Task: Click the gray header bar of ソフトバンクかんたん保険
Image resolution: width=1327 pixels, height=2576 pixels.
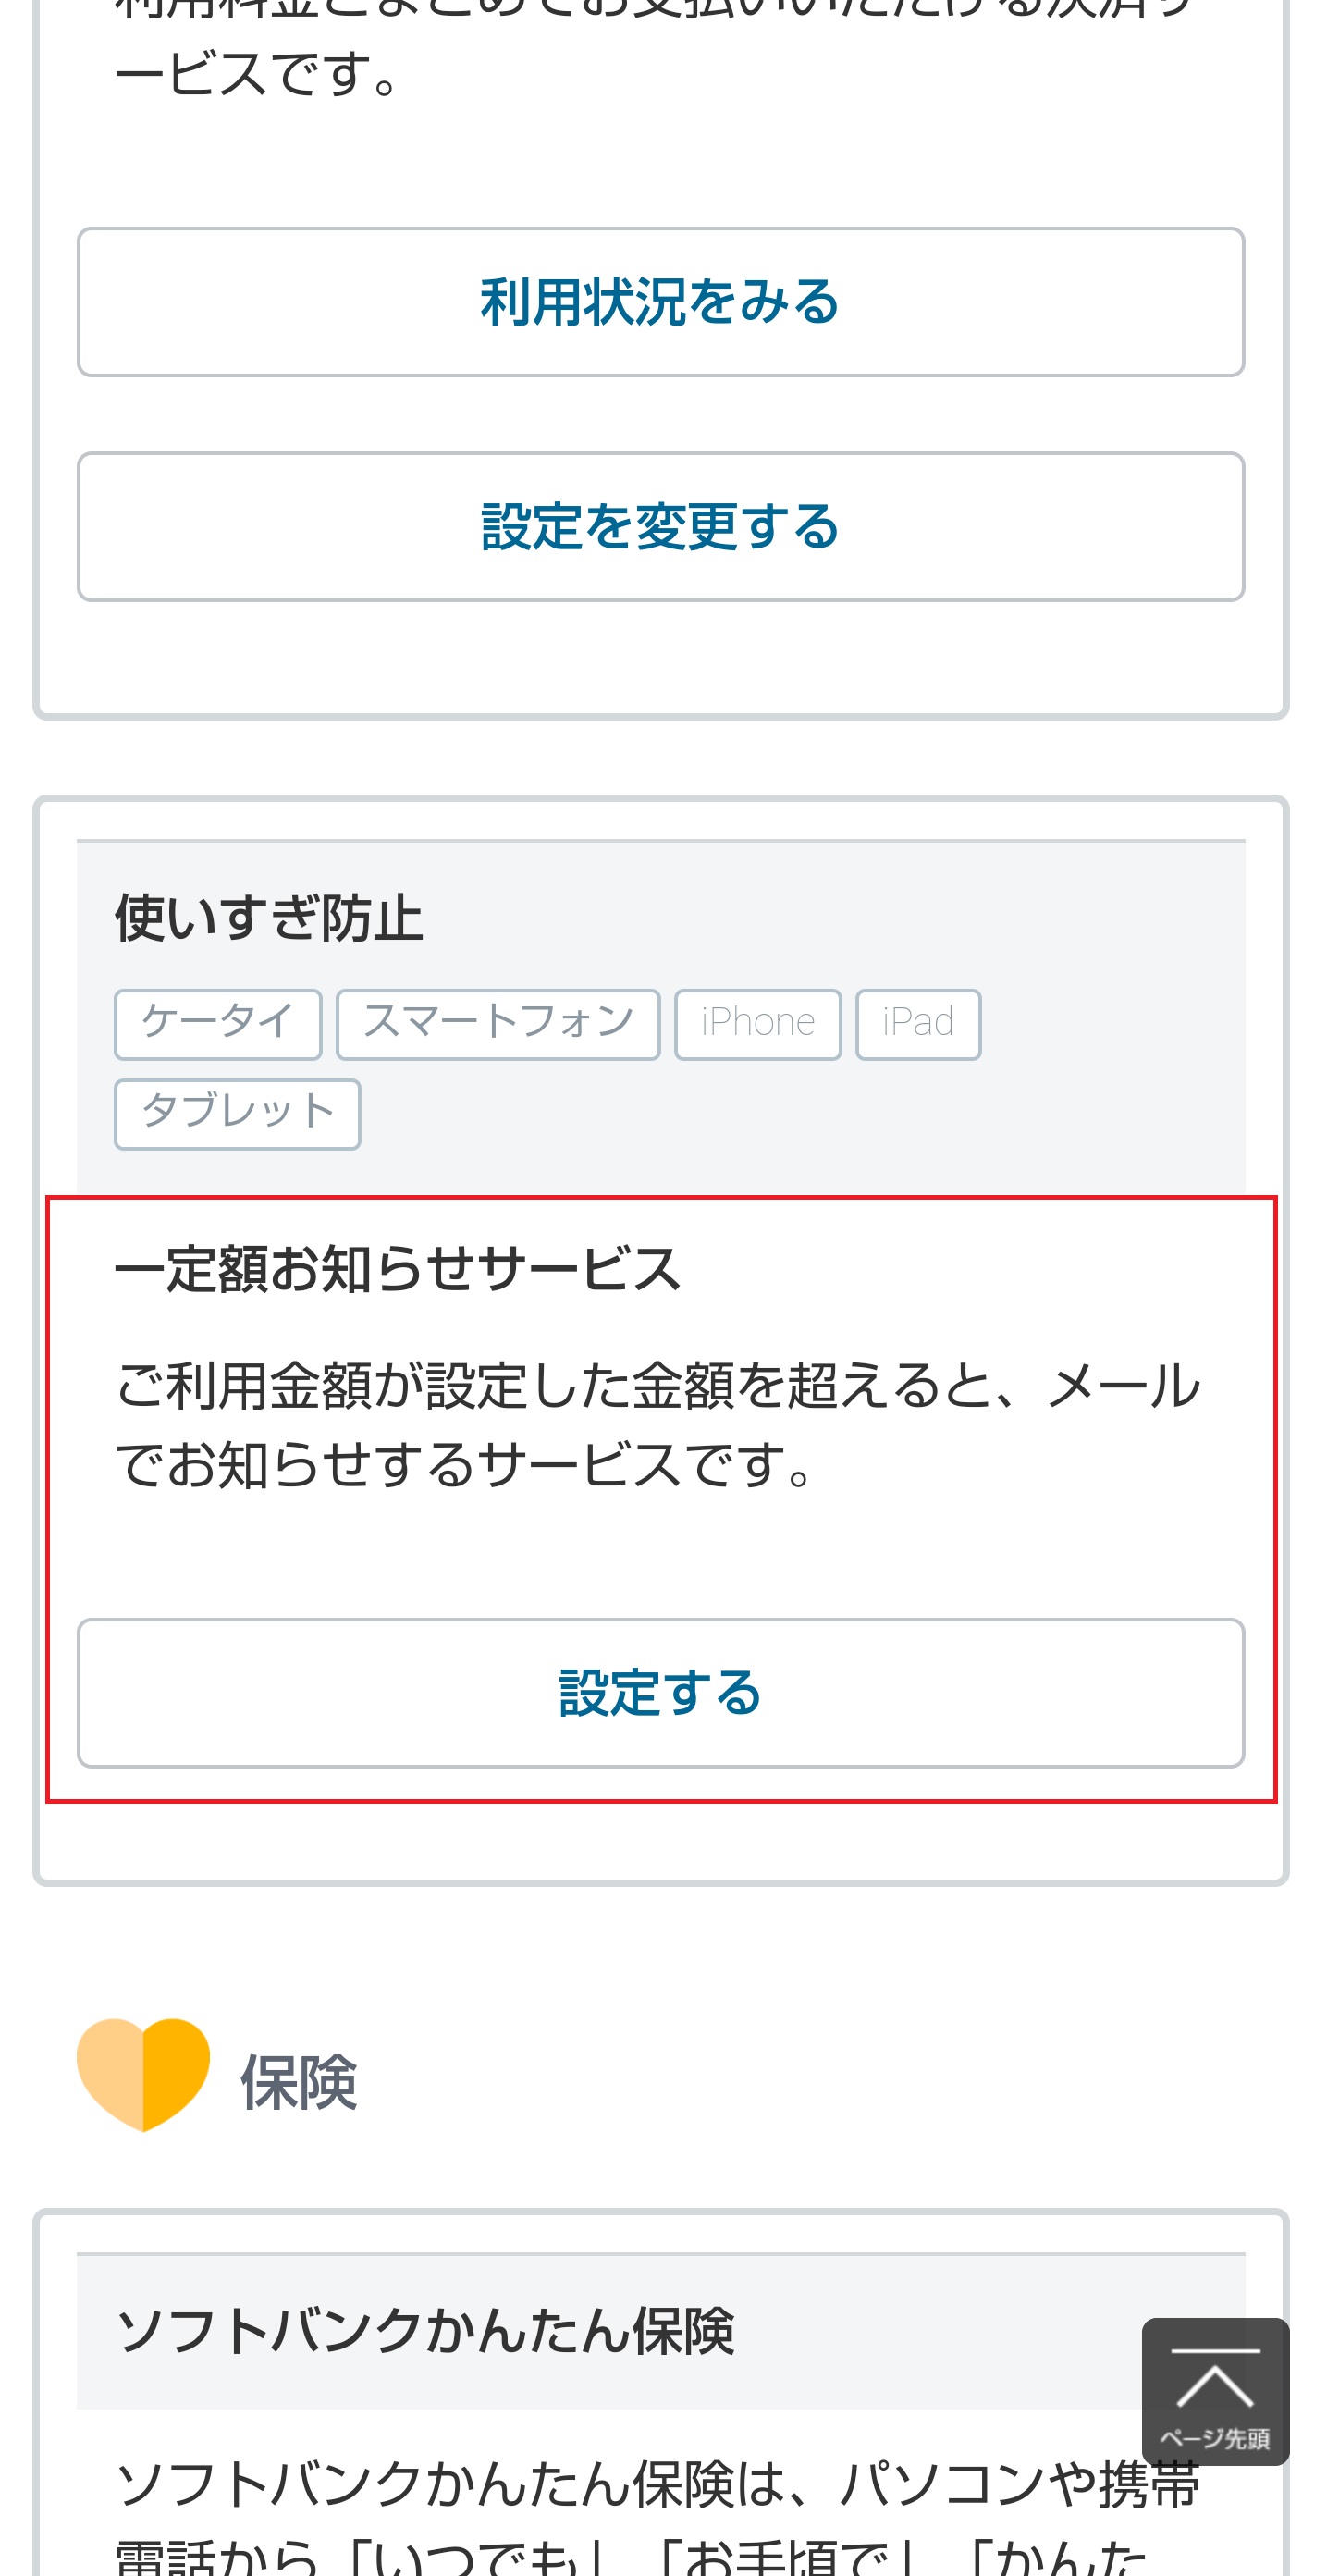Action: 661,2331
